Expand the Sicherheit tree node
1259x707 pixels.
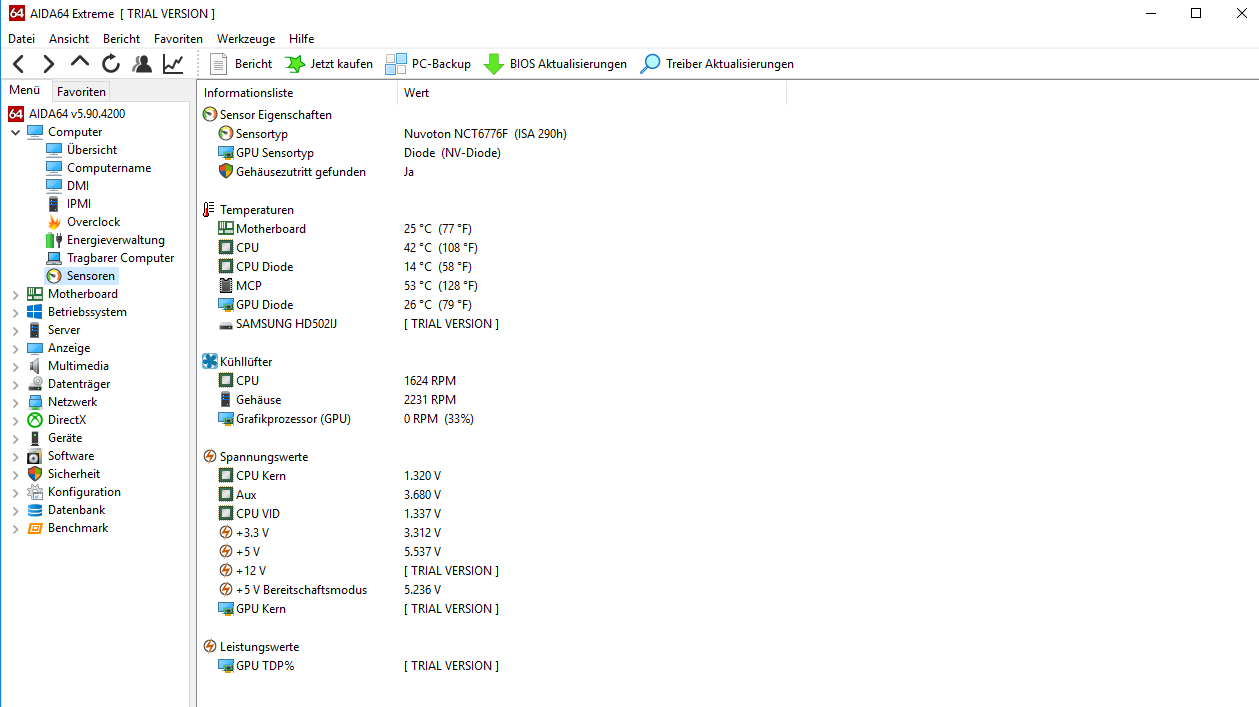click(x=16, y=474)
